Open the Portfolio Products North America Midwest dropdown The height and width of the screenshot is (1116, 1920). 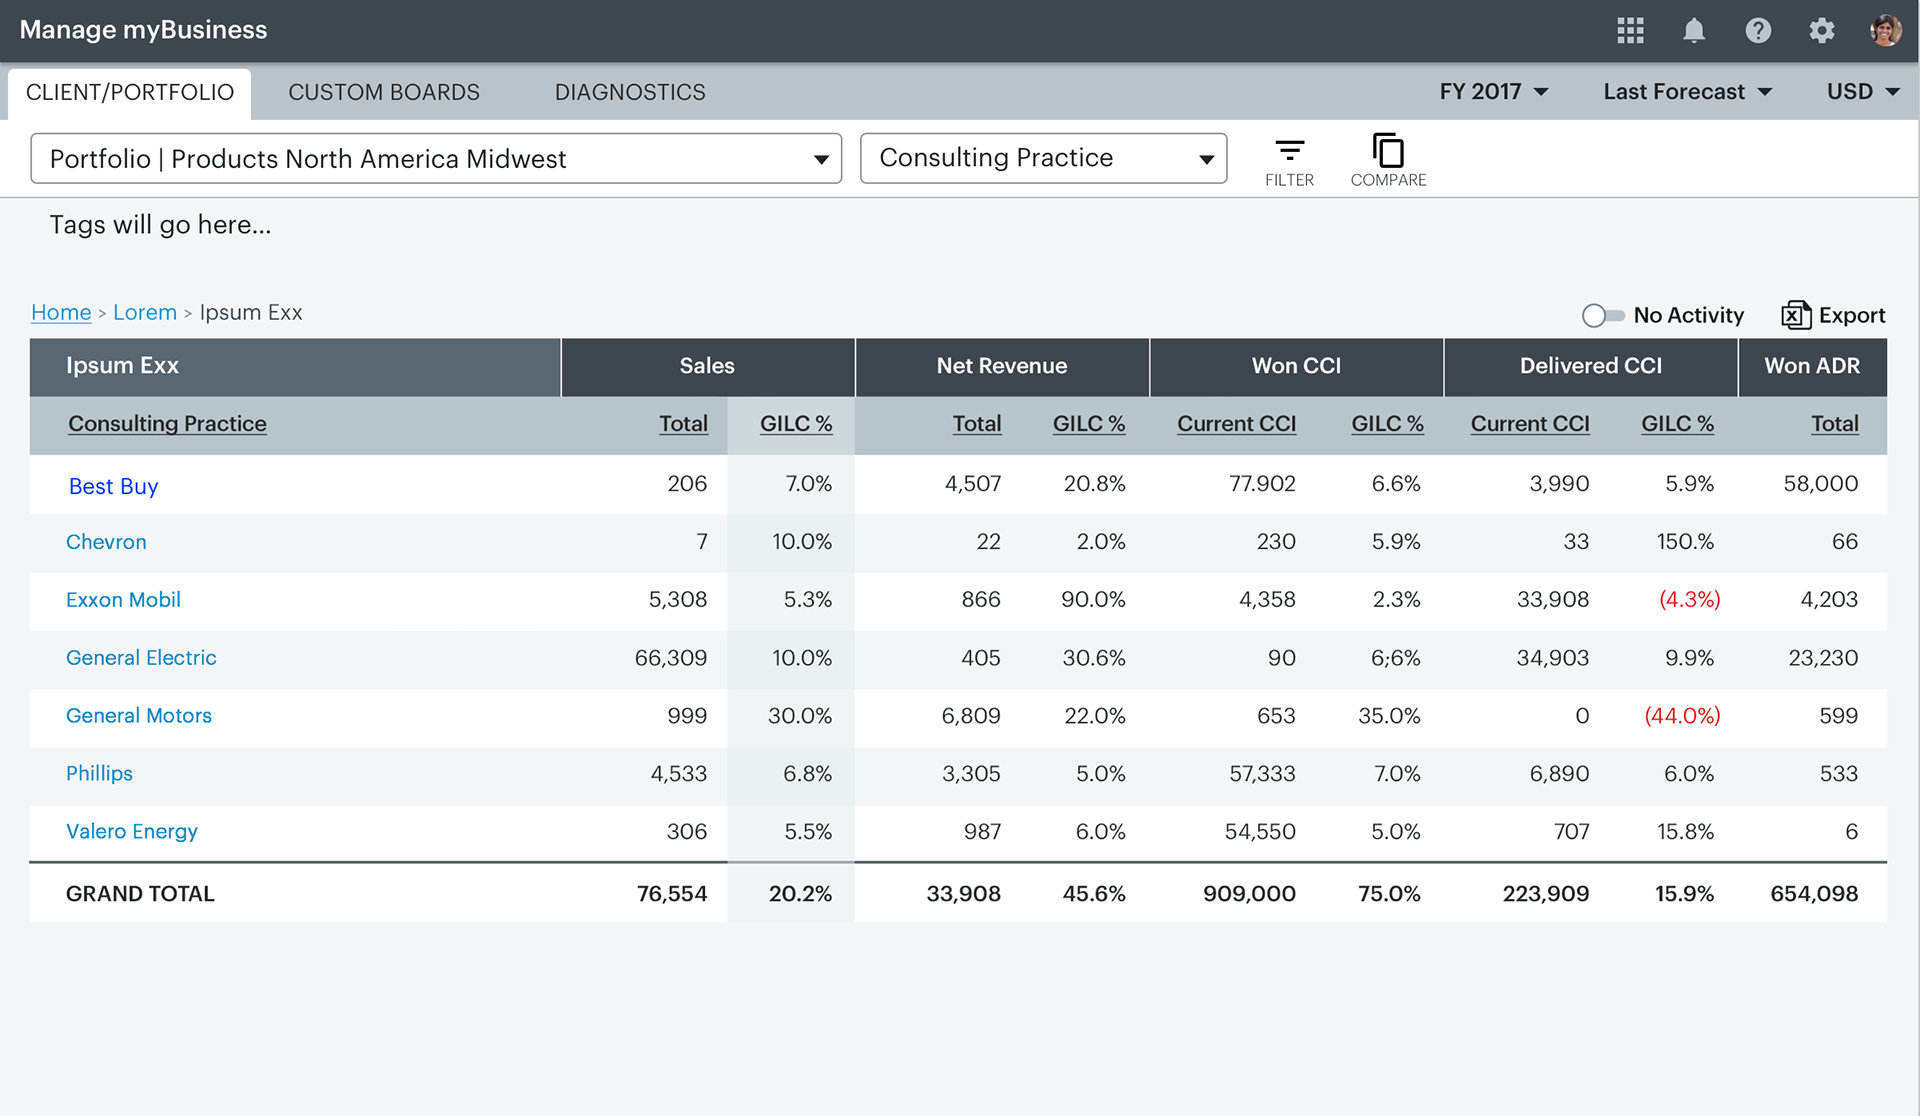click(436, 159)
